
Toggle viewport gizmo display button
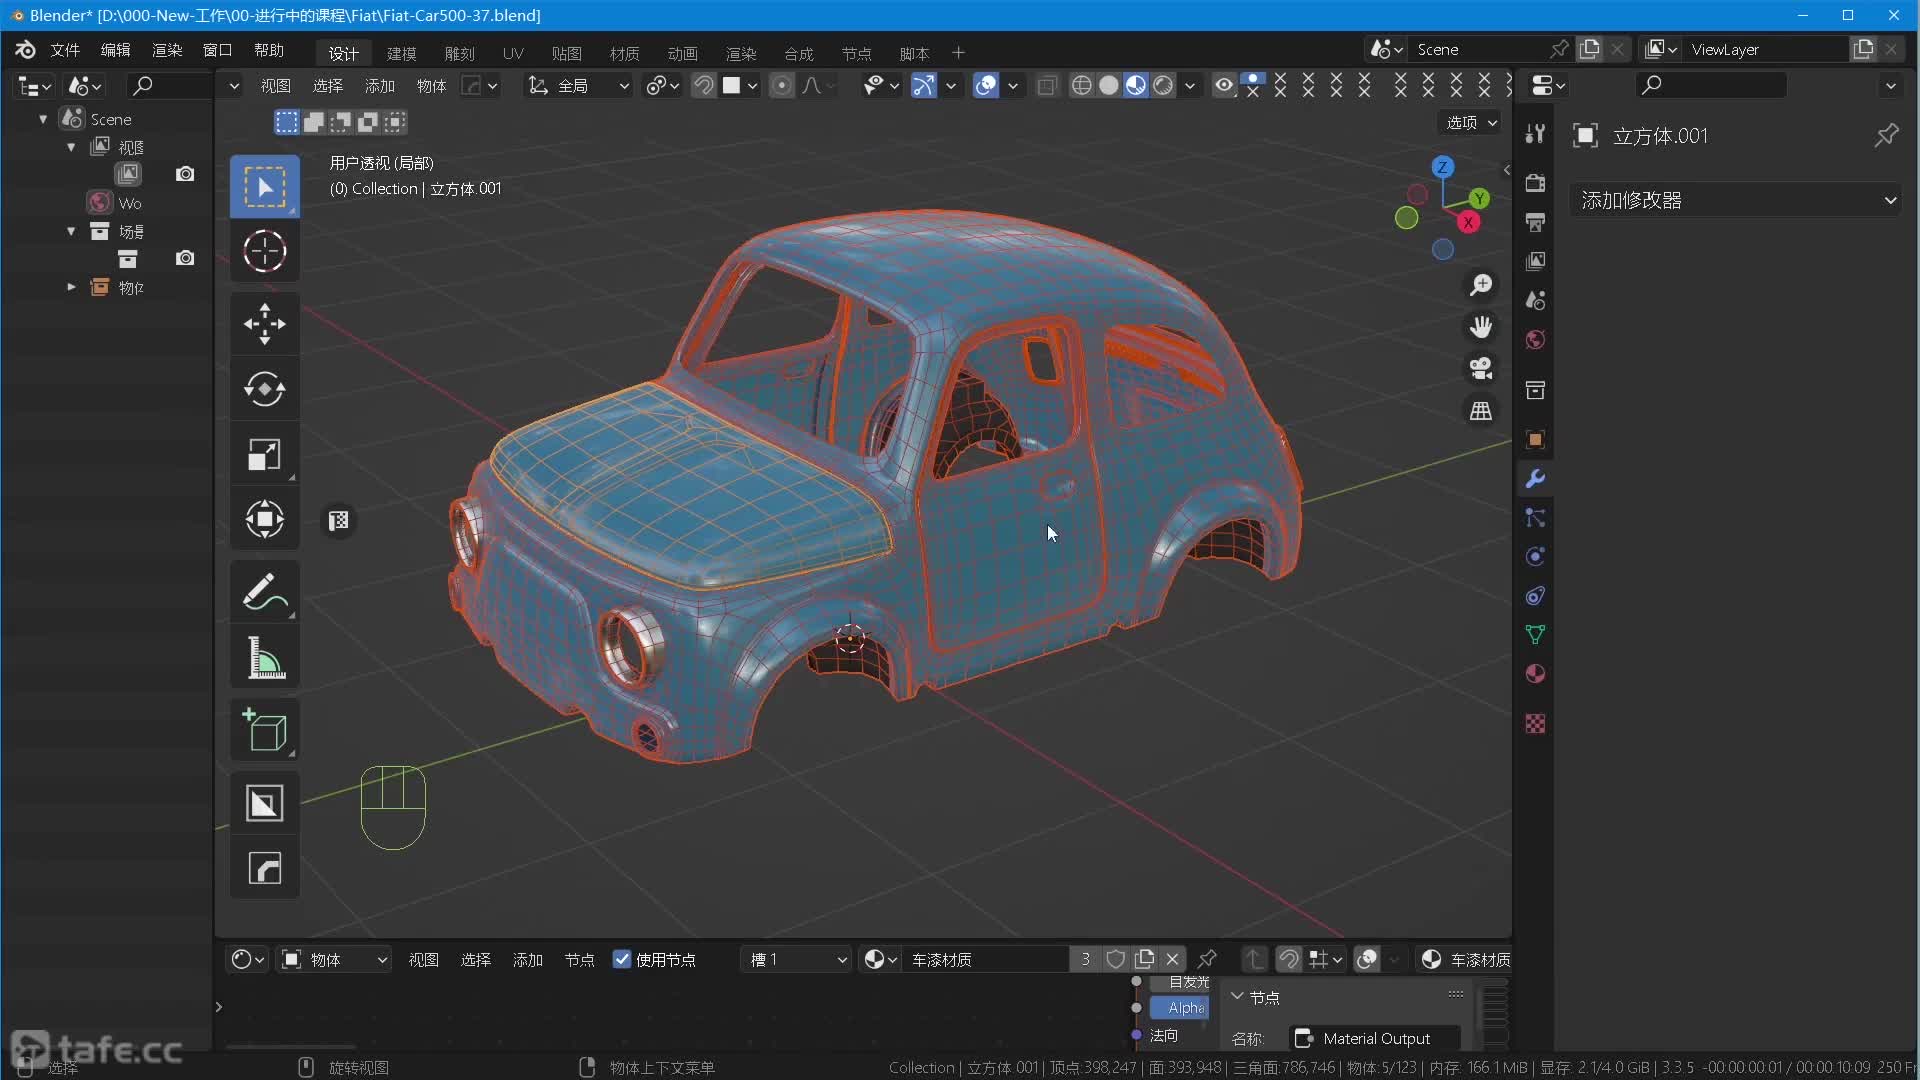click(924, 86)
